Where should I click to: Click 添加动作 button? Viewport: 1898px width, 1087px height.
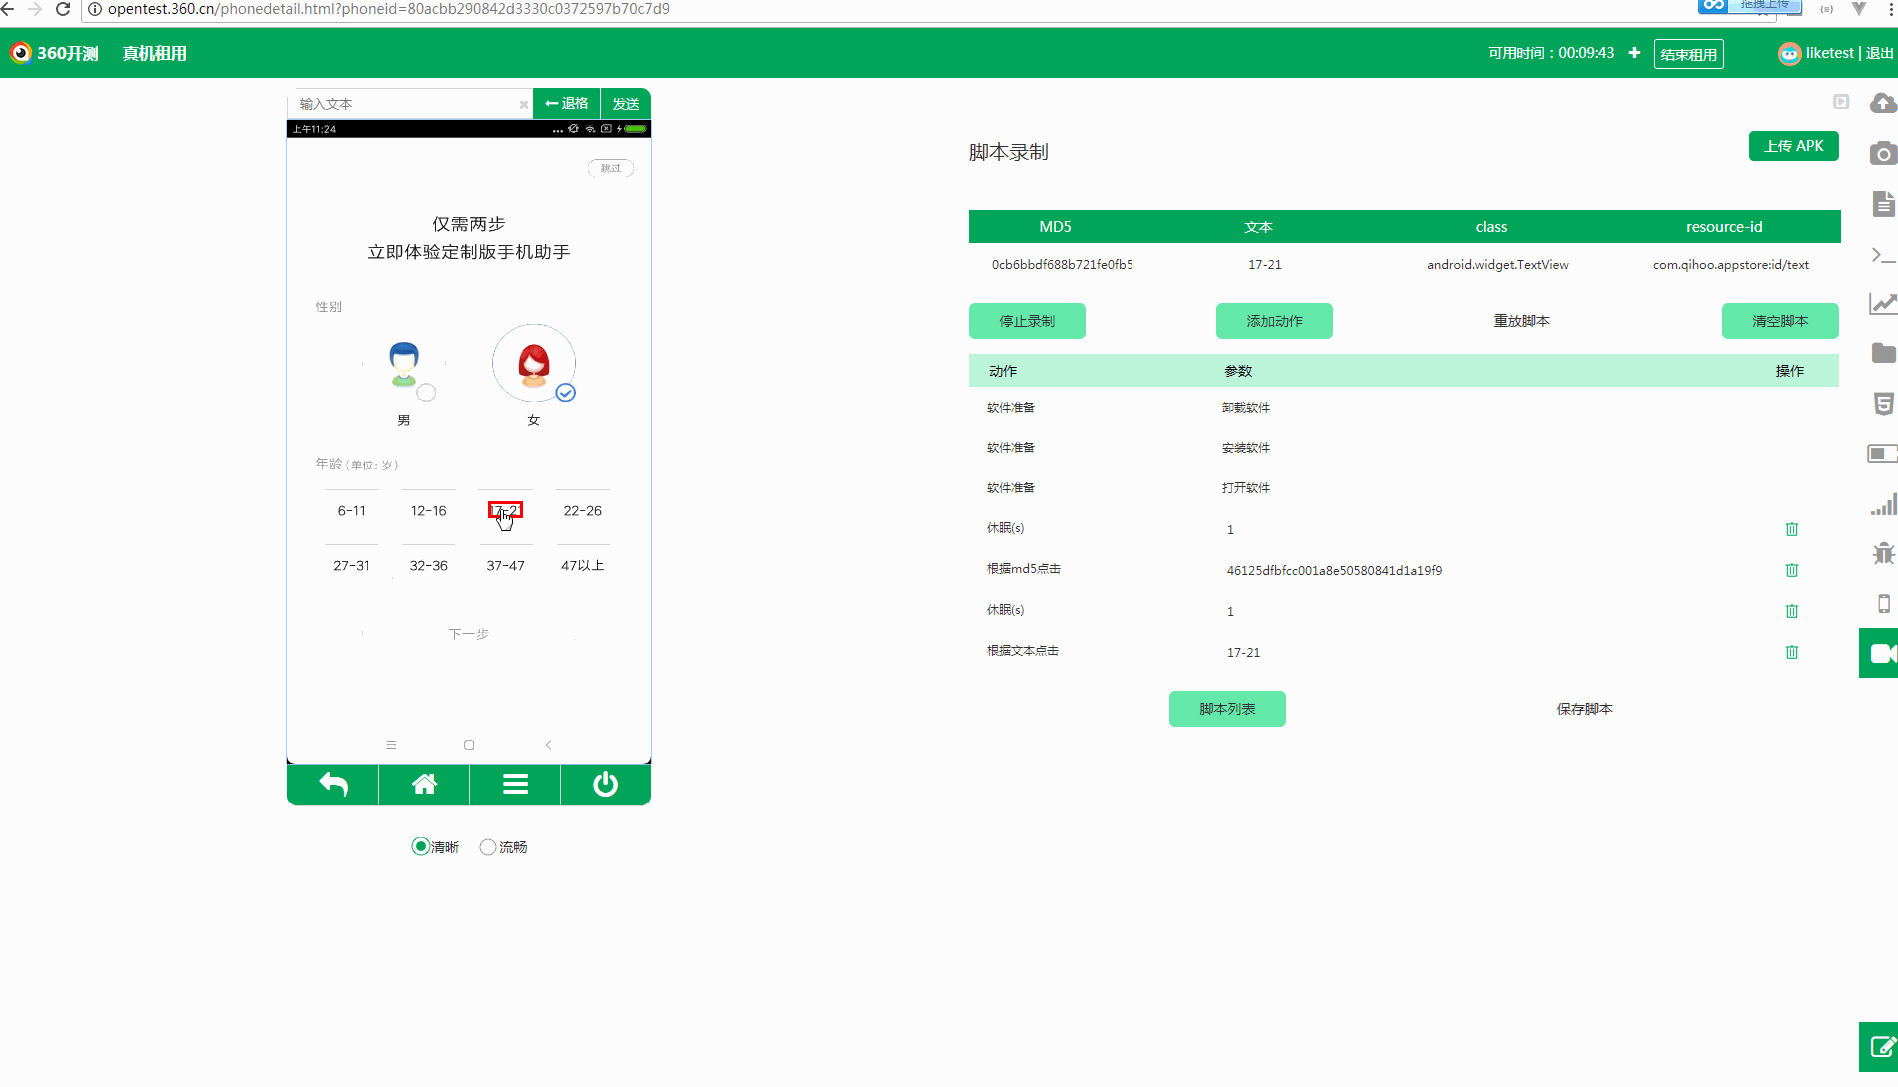[1274, 321]
